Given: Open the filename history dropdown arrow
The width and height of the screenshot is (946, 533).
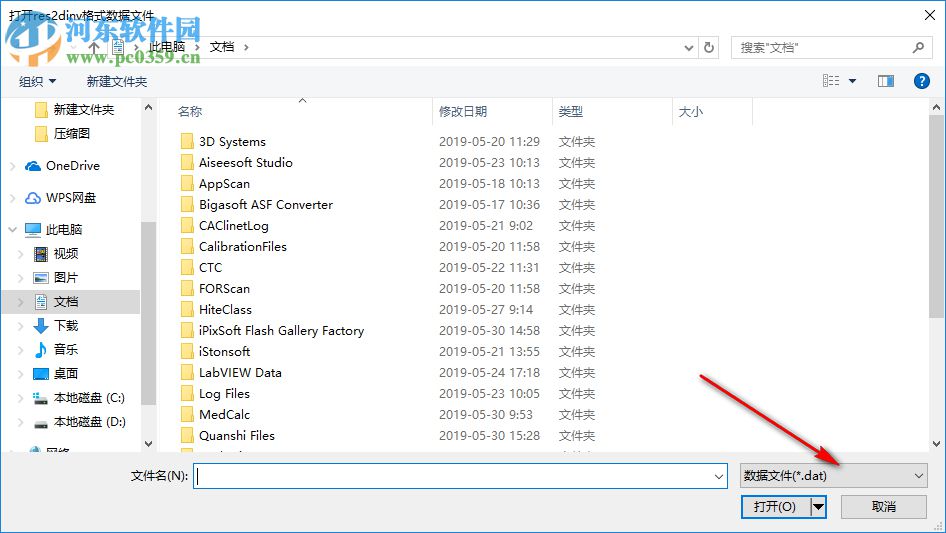Looking at the screenshot, I should [x=719, y=476].
